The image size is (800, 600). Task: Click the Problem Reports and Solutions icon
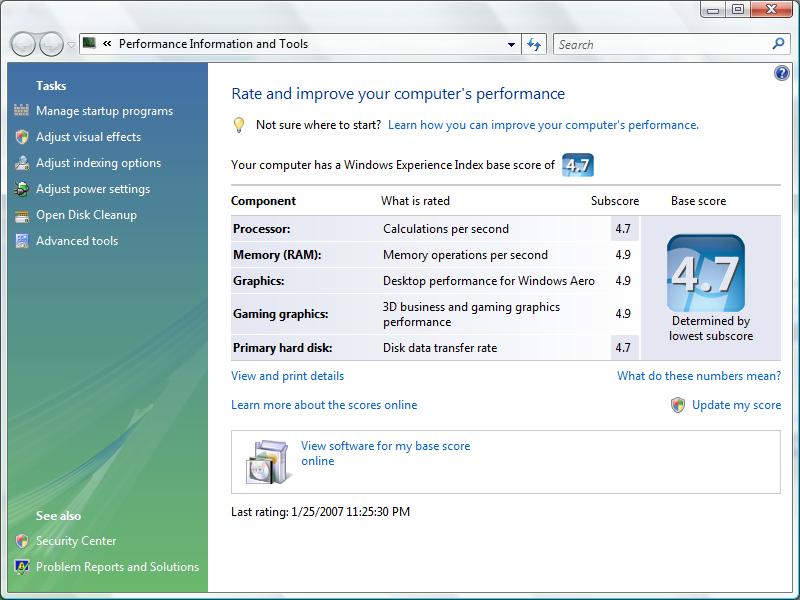pos(21,567)
